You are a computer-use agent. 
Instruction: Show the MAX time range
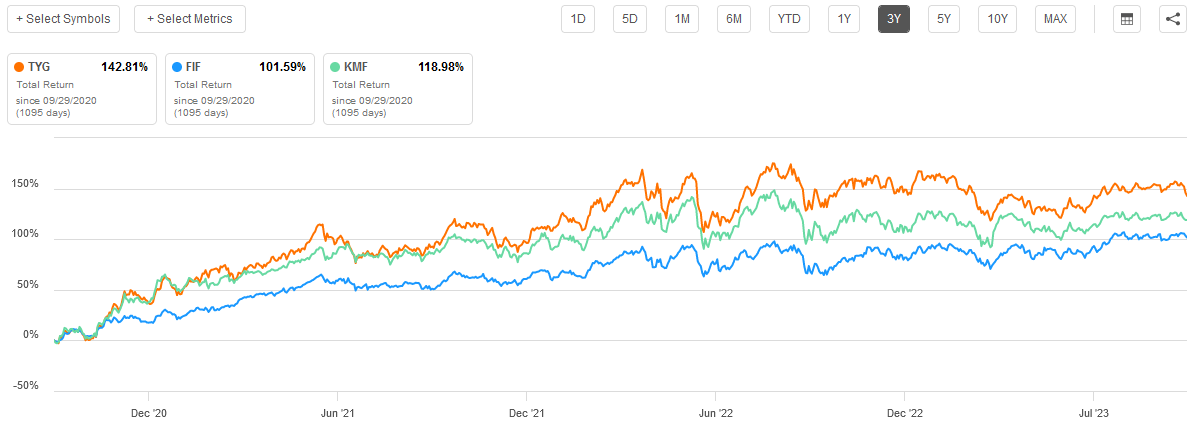(x=1055, y=19)
